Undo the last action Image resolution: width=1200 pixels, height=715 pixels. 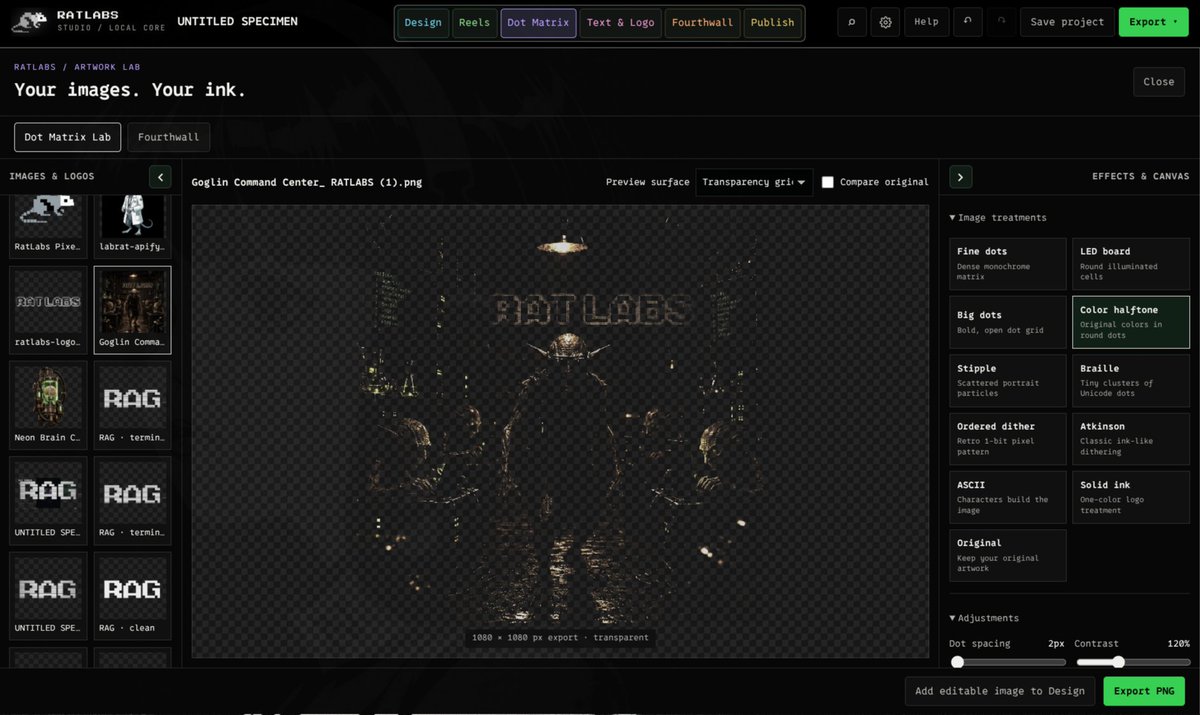[x=968, y=22]
